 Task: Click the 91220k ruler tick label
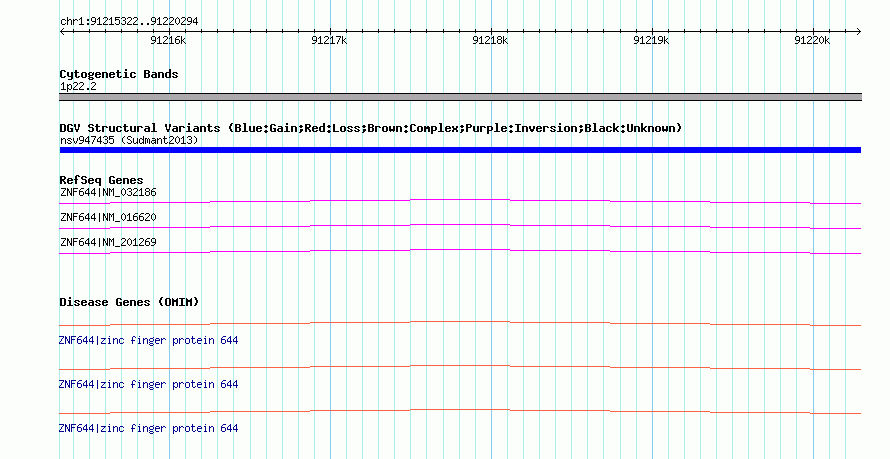coord(812,40)
